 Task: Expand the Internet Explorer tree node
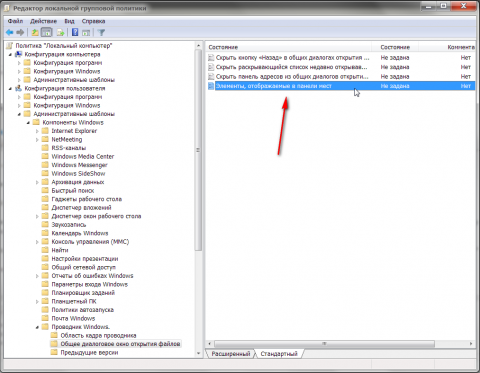(x=37, y=131)
